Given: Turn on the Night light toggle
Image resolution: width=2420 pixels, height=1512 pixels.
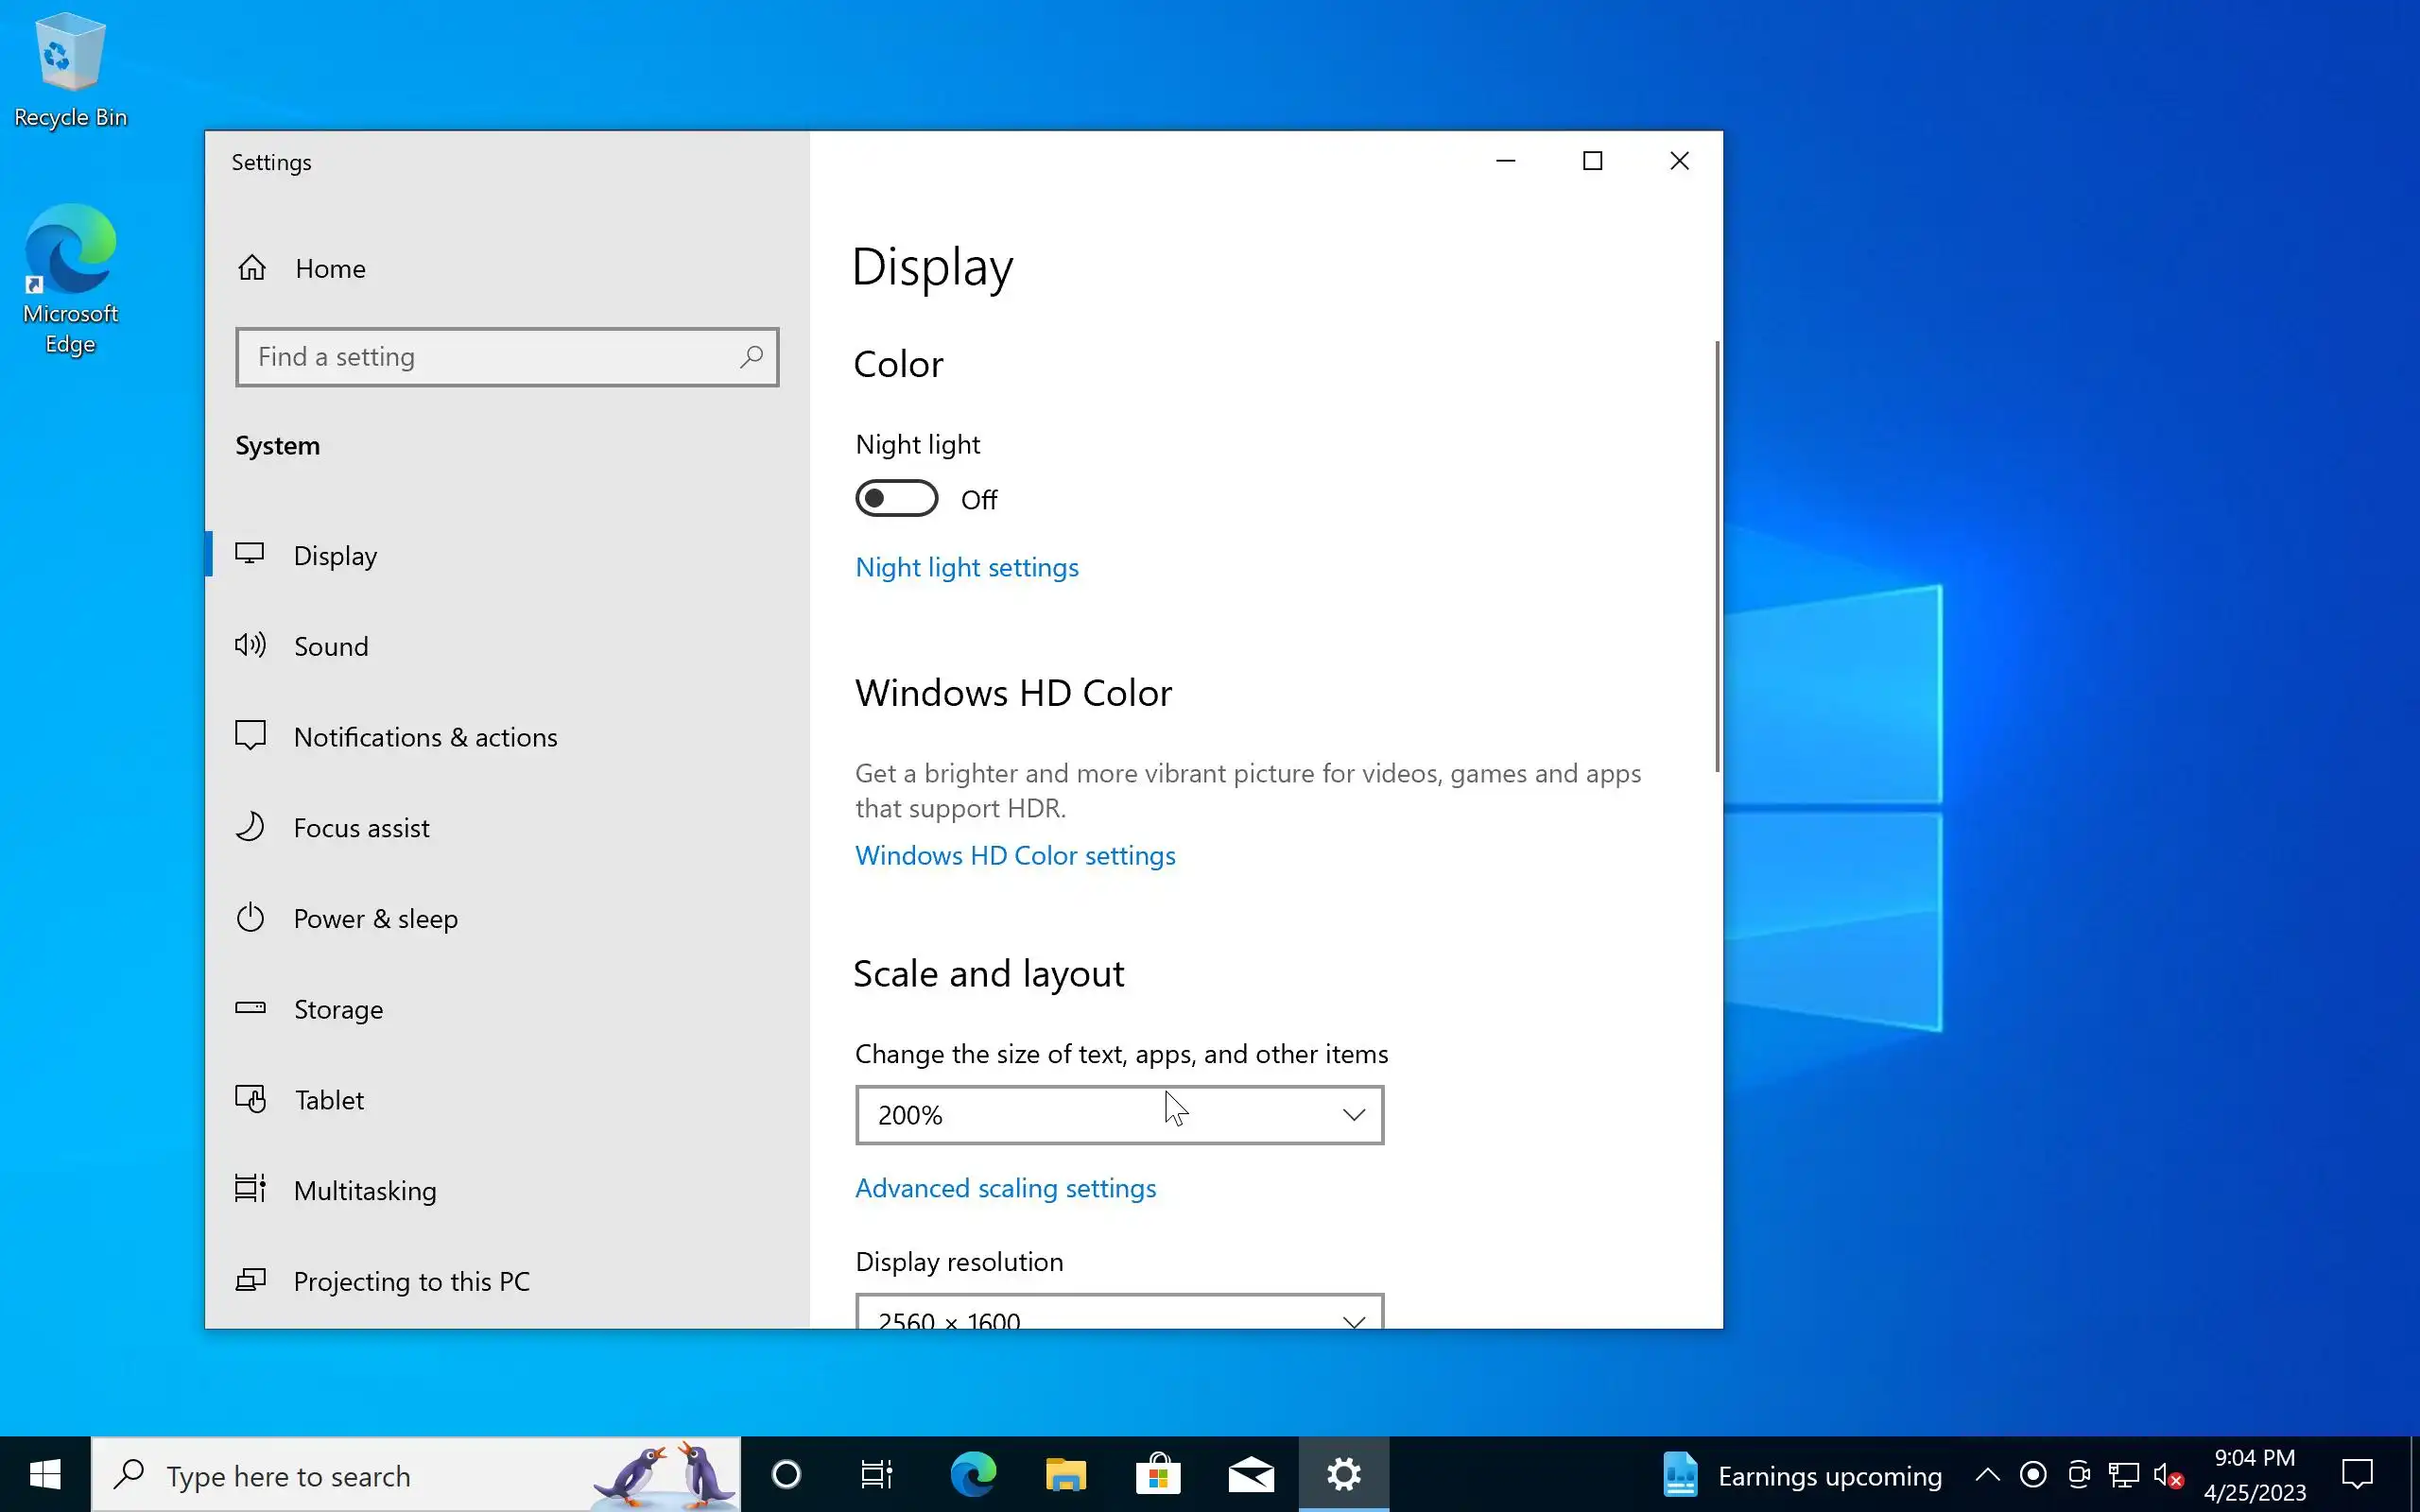Looking at the screenshot, I should (896, 498).
